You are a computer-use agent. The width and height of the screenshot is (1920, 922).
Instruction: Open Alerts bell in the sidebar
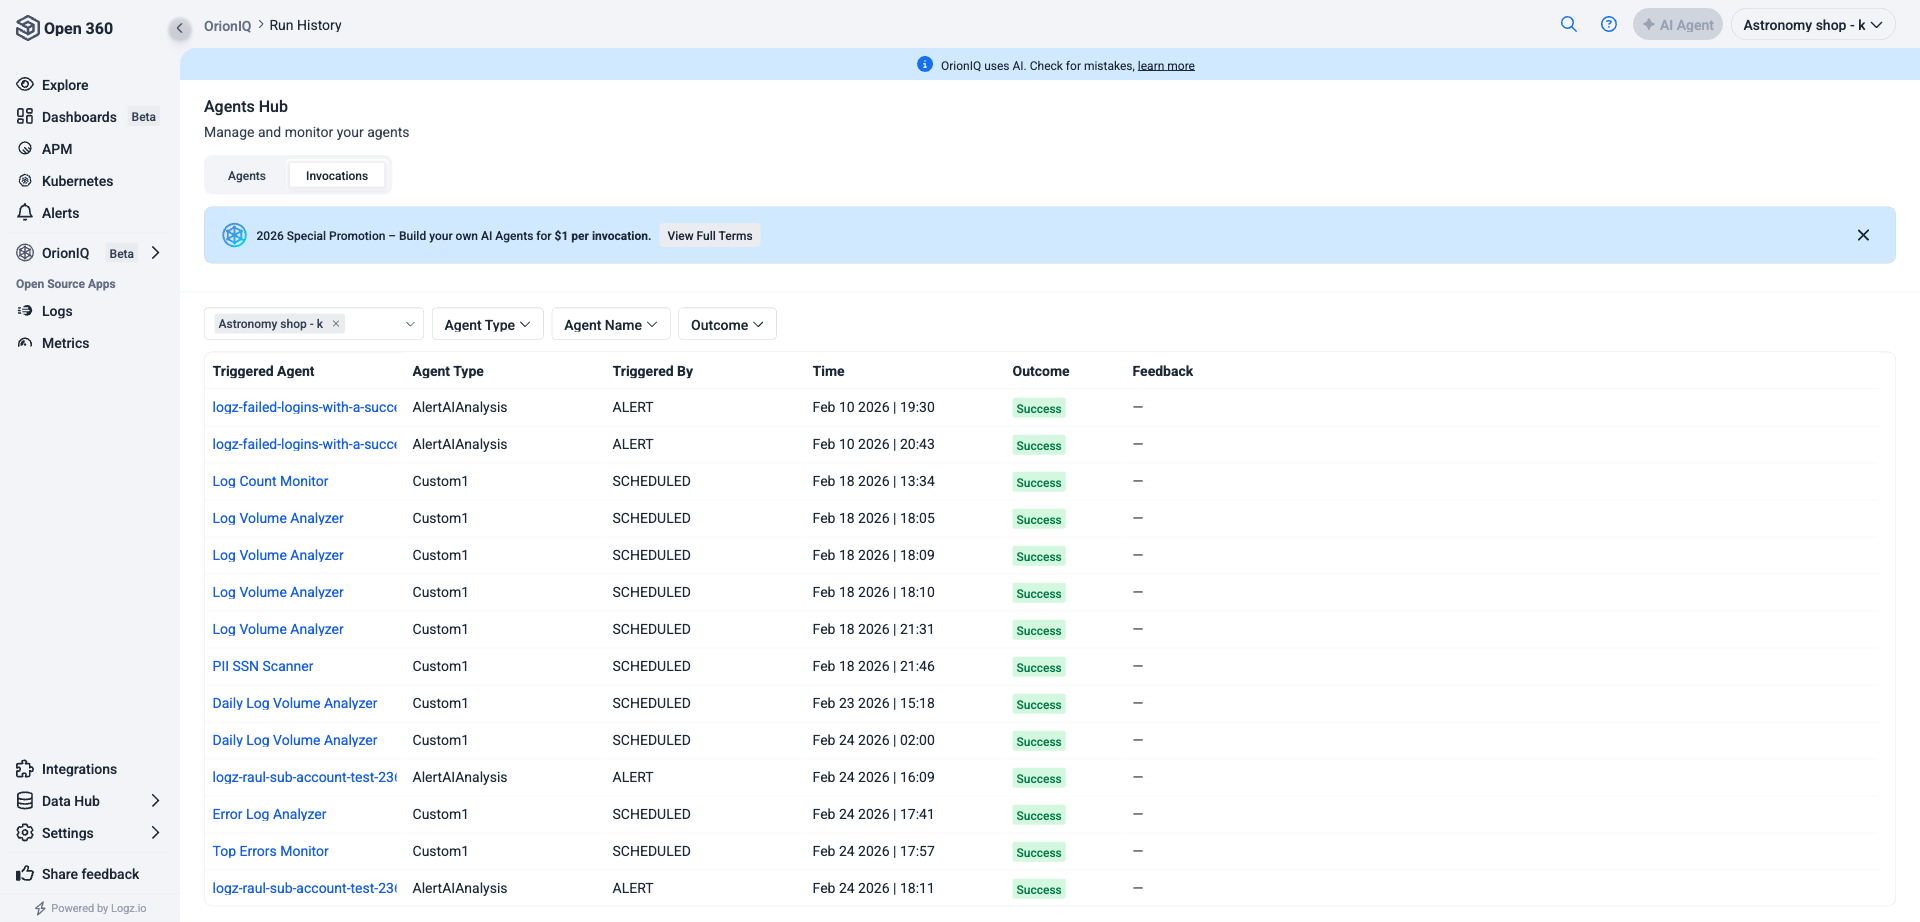tap(60, 213)
